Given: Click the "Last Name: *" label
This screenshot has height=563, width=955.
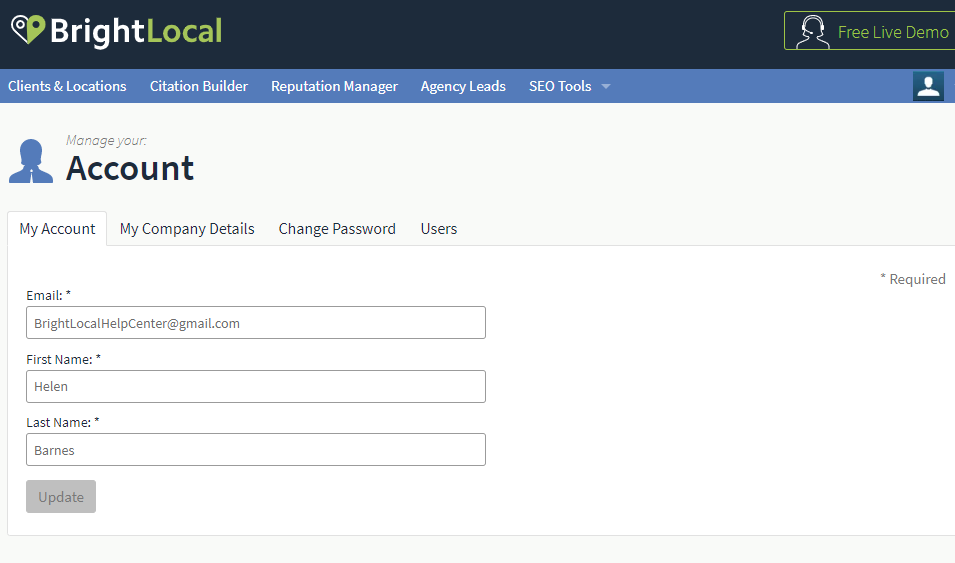Looking at the screenshot, I should coord(63,422).
